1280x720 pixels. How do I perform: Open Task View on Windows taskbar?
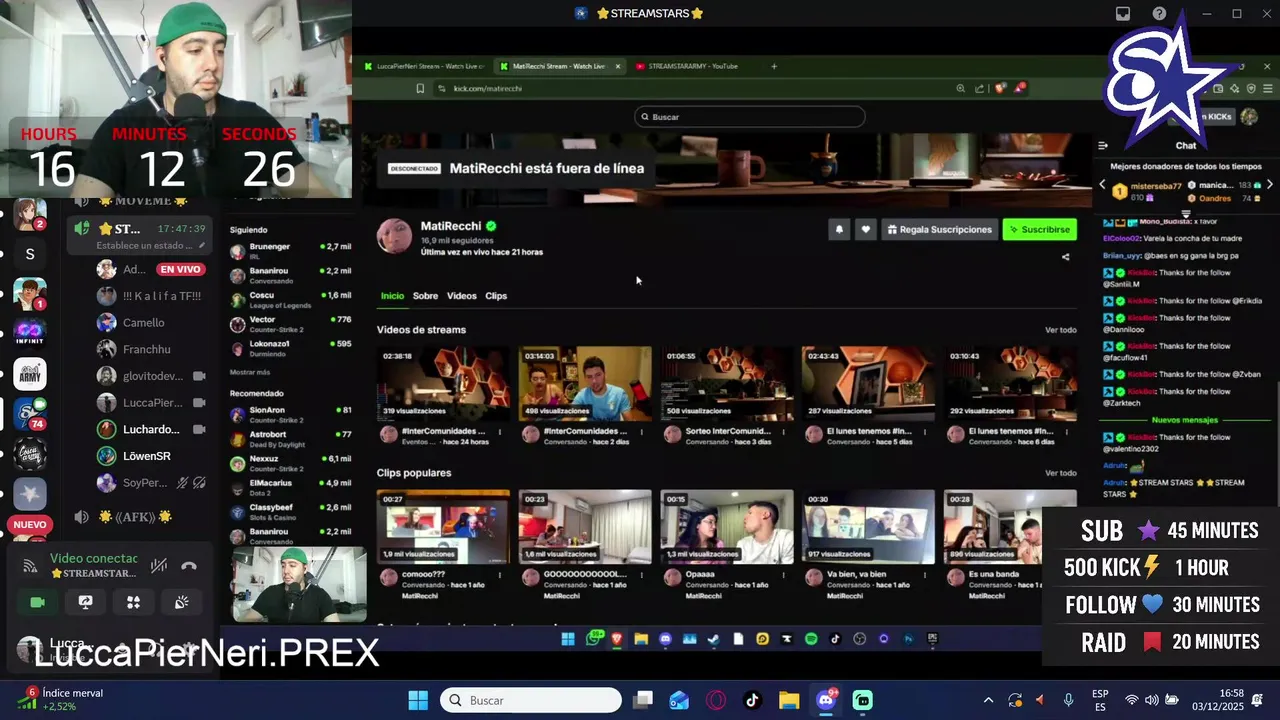pos(643,700)
